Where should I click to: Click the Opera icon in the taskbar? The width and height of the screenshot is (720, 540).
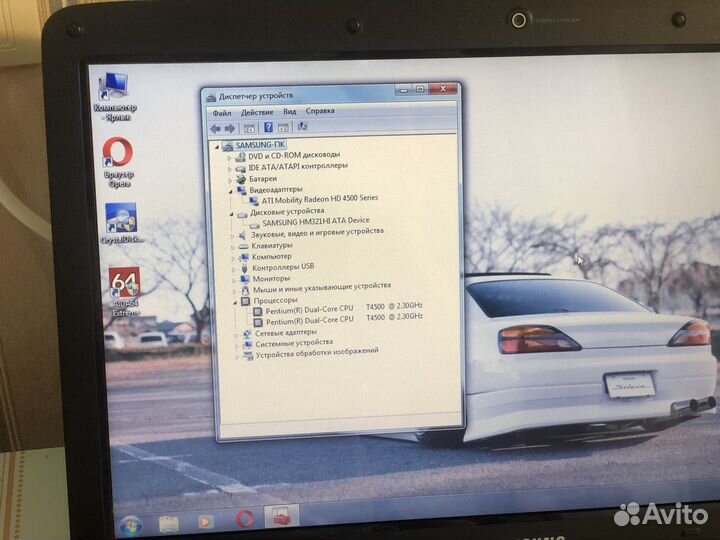click(244, 519)
